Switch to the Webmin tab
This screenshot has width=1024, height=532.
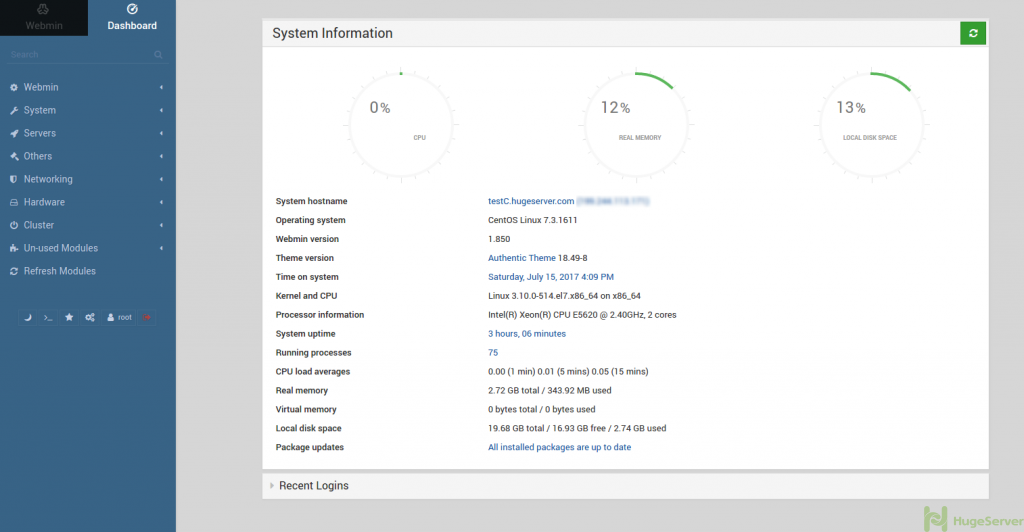coord(44,18)
